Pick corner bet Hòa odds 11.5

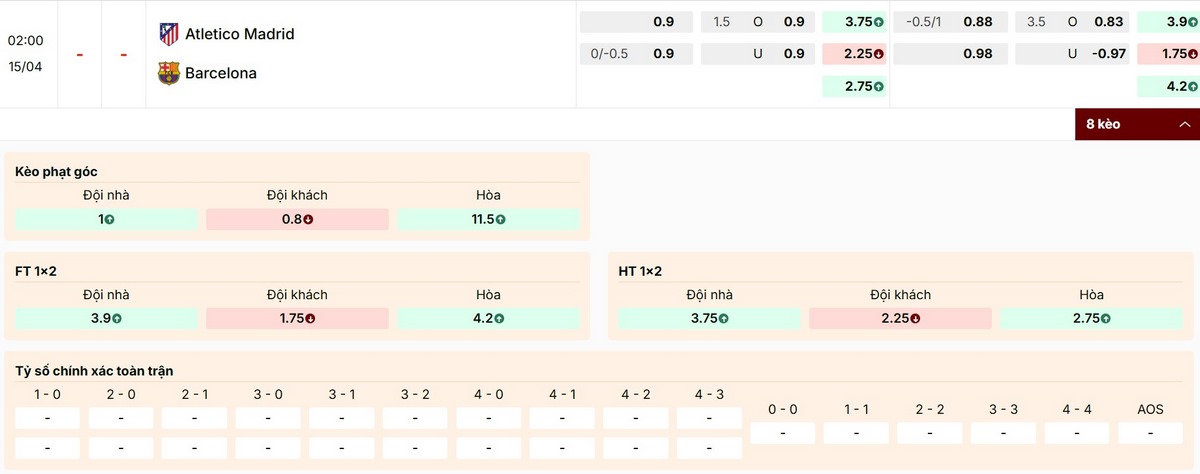click(488, 219)
